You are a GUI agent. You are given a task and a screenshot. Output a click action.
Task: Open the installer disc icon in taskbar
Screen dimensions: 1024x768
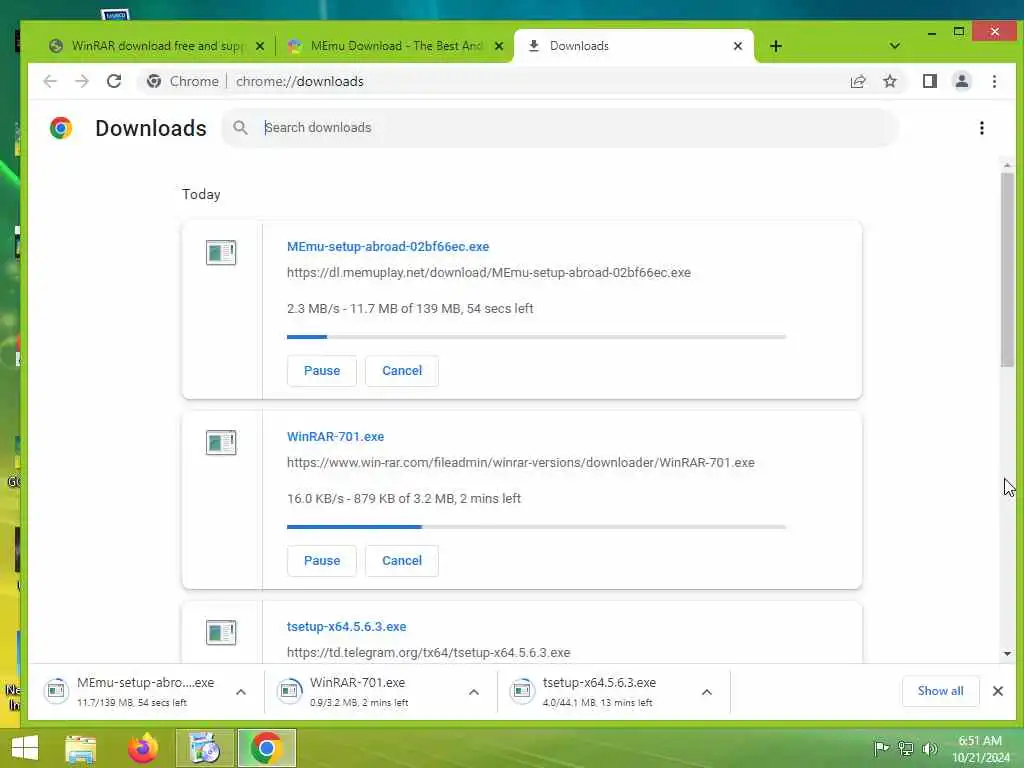point(204,748)
